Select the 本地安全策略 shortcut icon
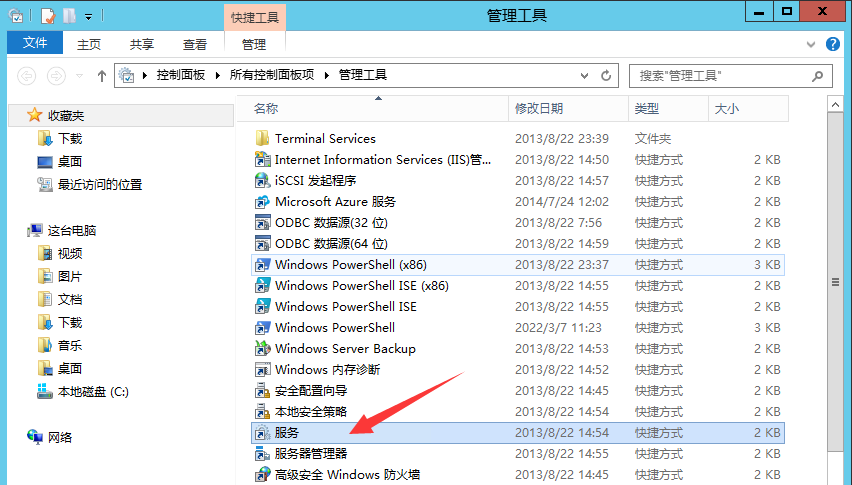The image size is (852, 485). (263, 411)
